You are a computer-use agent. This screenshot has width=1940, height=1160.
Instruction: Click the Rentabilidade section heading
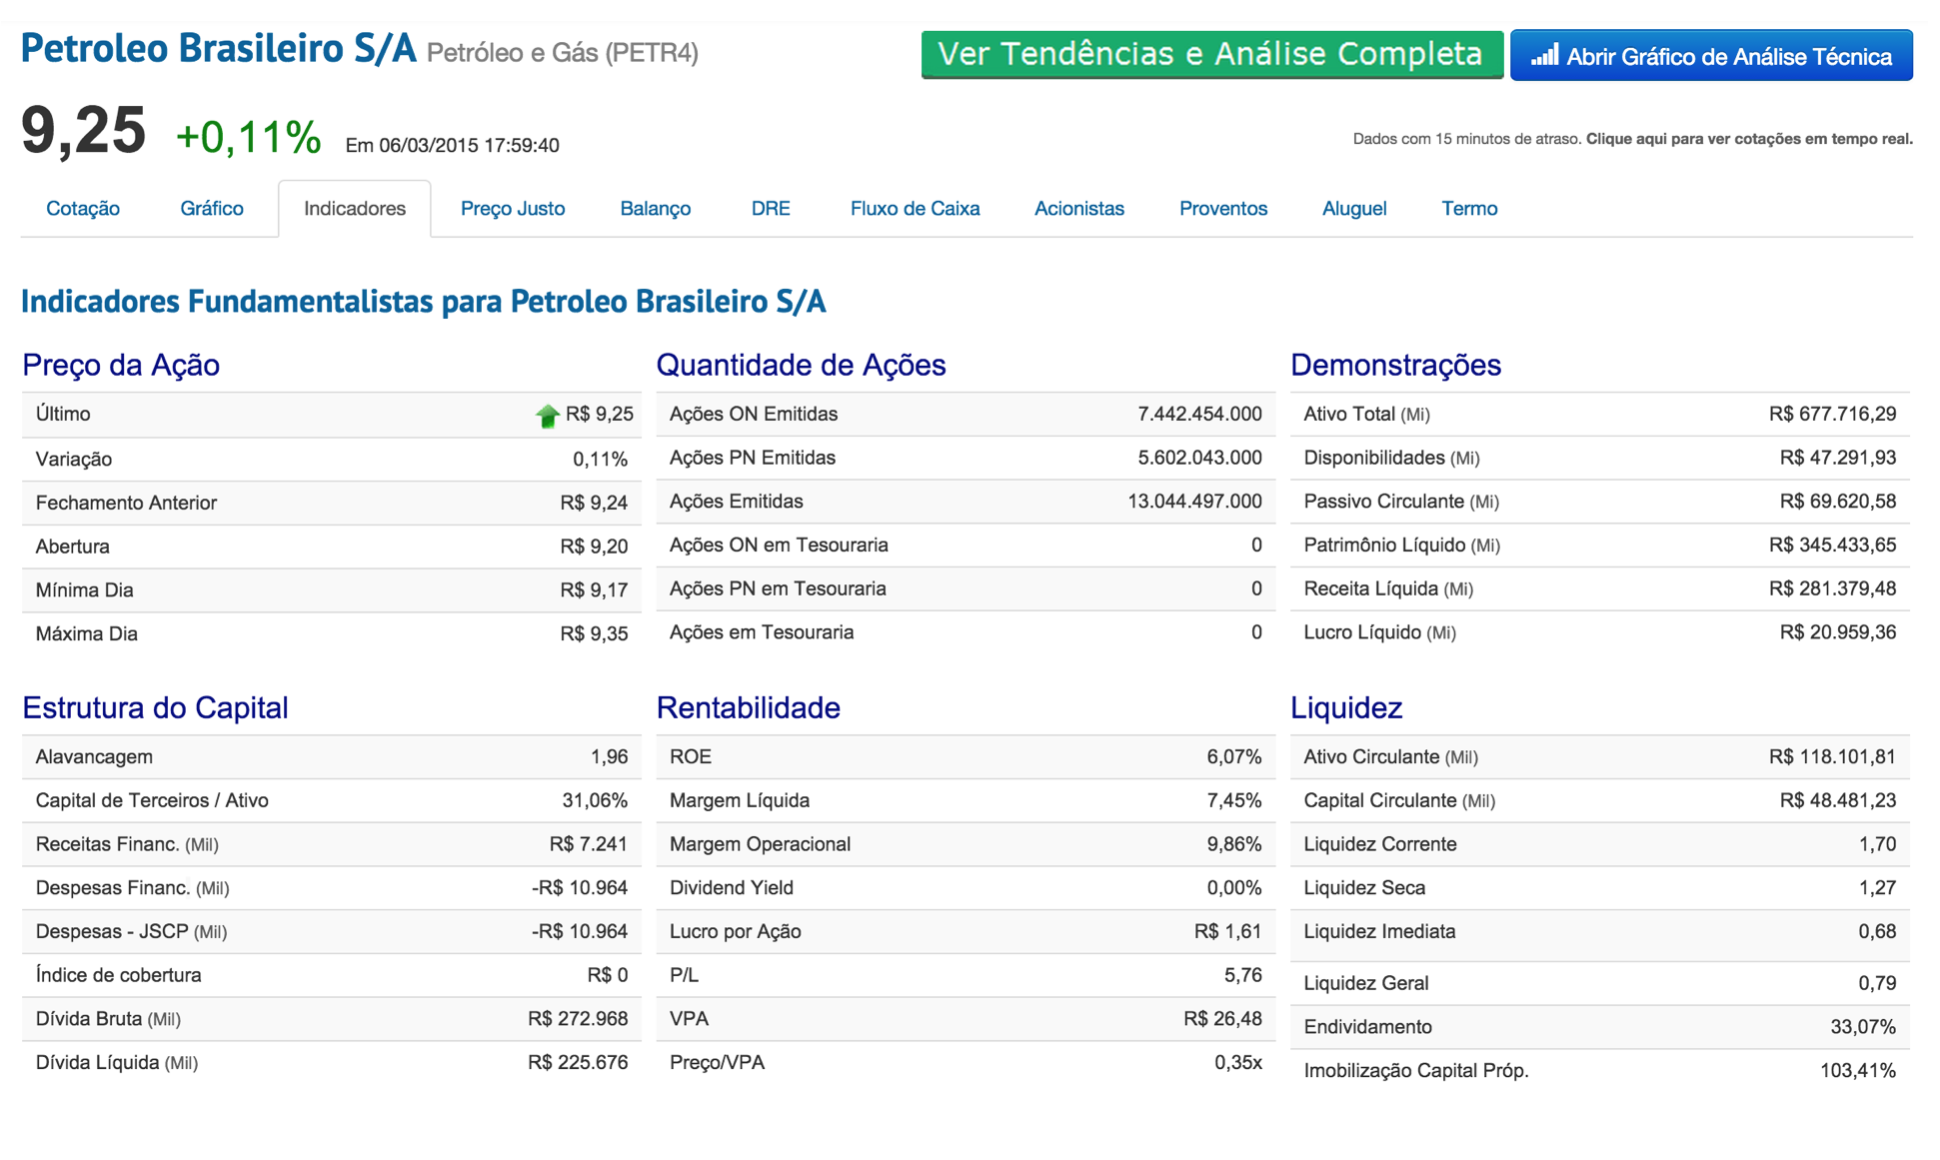pyautogui.click(x=748, y=708)
